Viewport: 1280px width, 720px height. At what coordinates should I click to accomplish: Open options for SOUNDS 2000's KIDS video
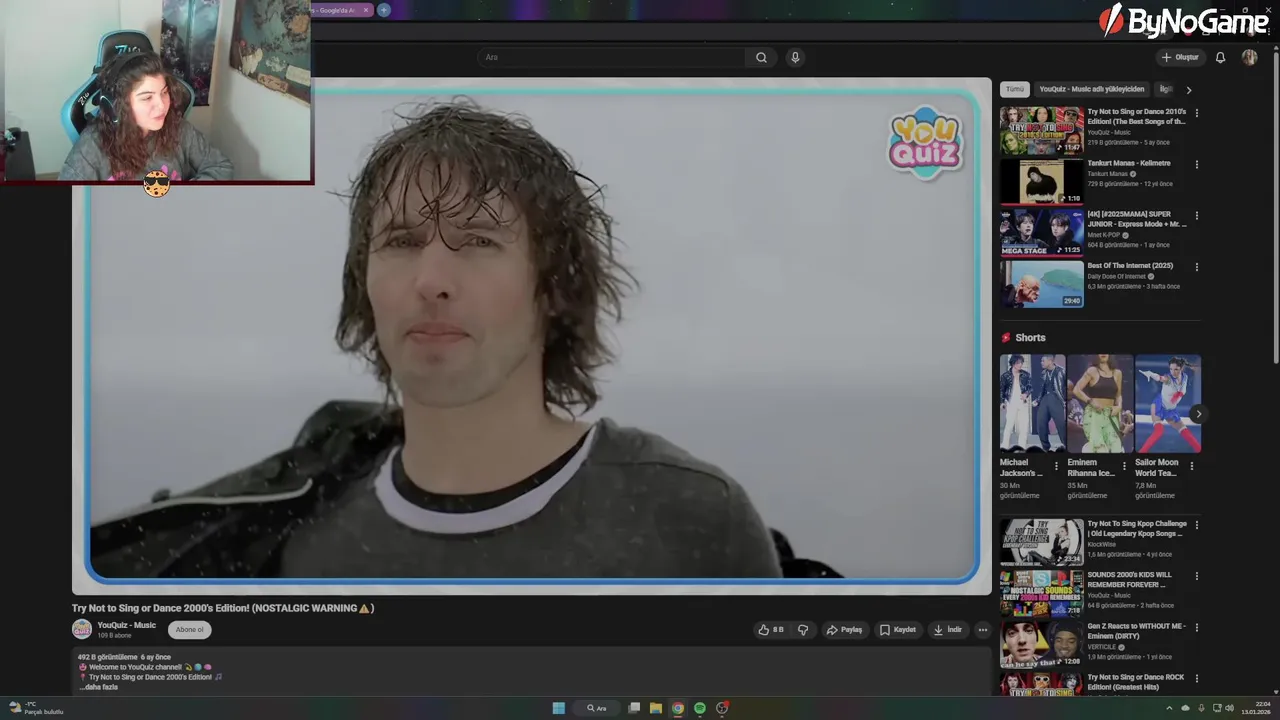point(1196,576)
